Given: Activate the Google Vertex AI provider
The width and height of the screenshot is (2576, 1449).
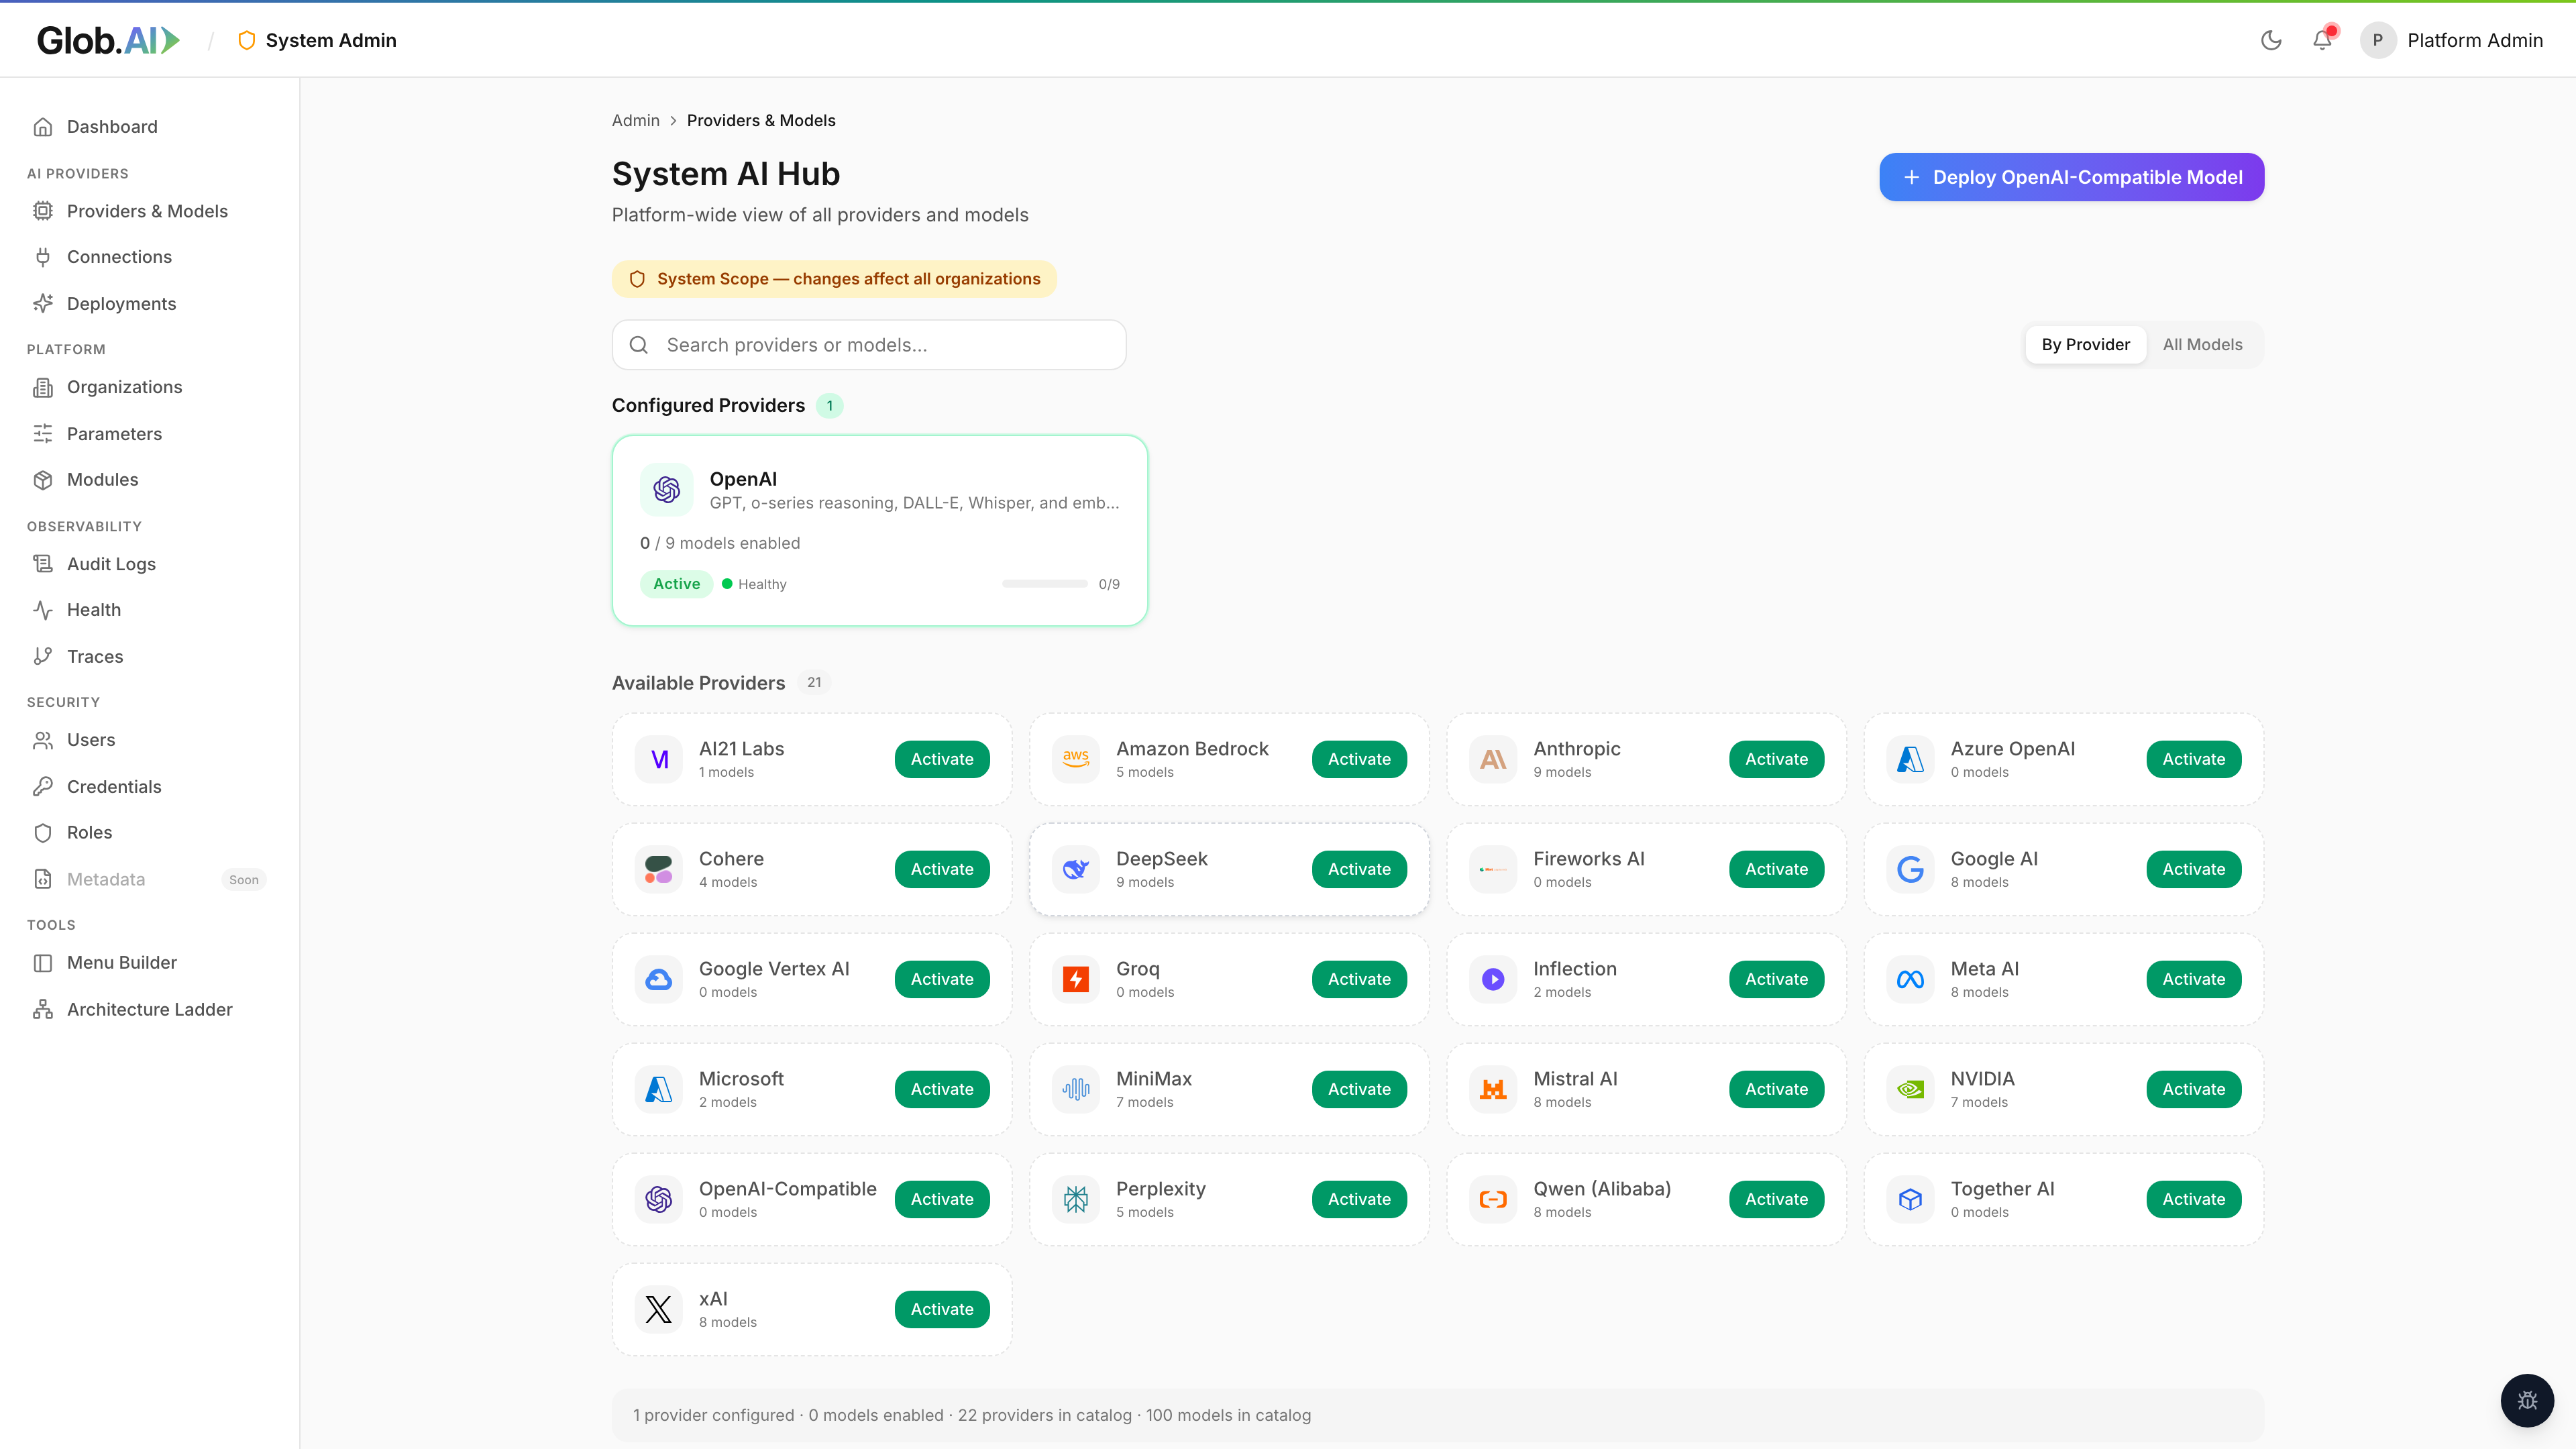Looking at the screenshot, I should [x=942, y=979].
